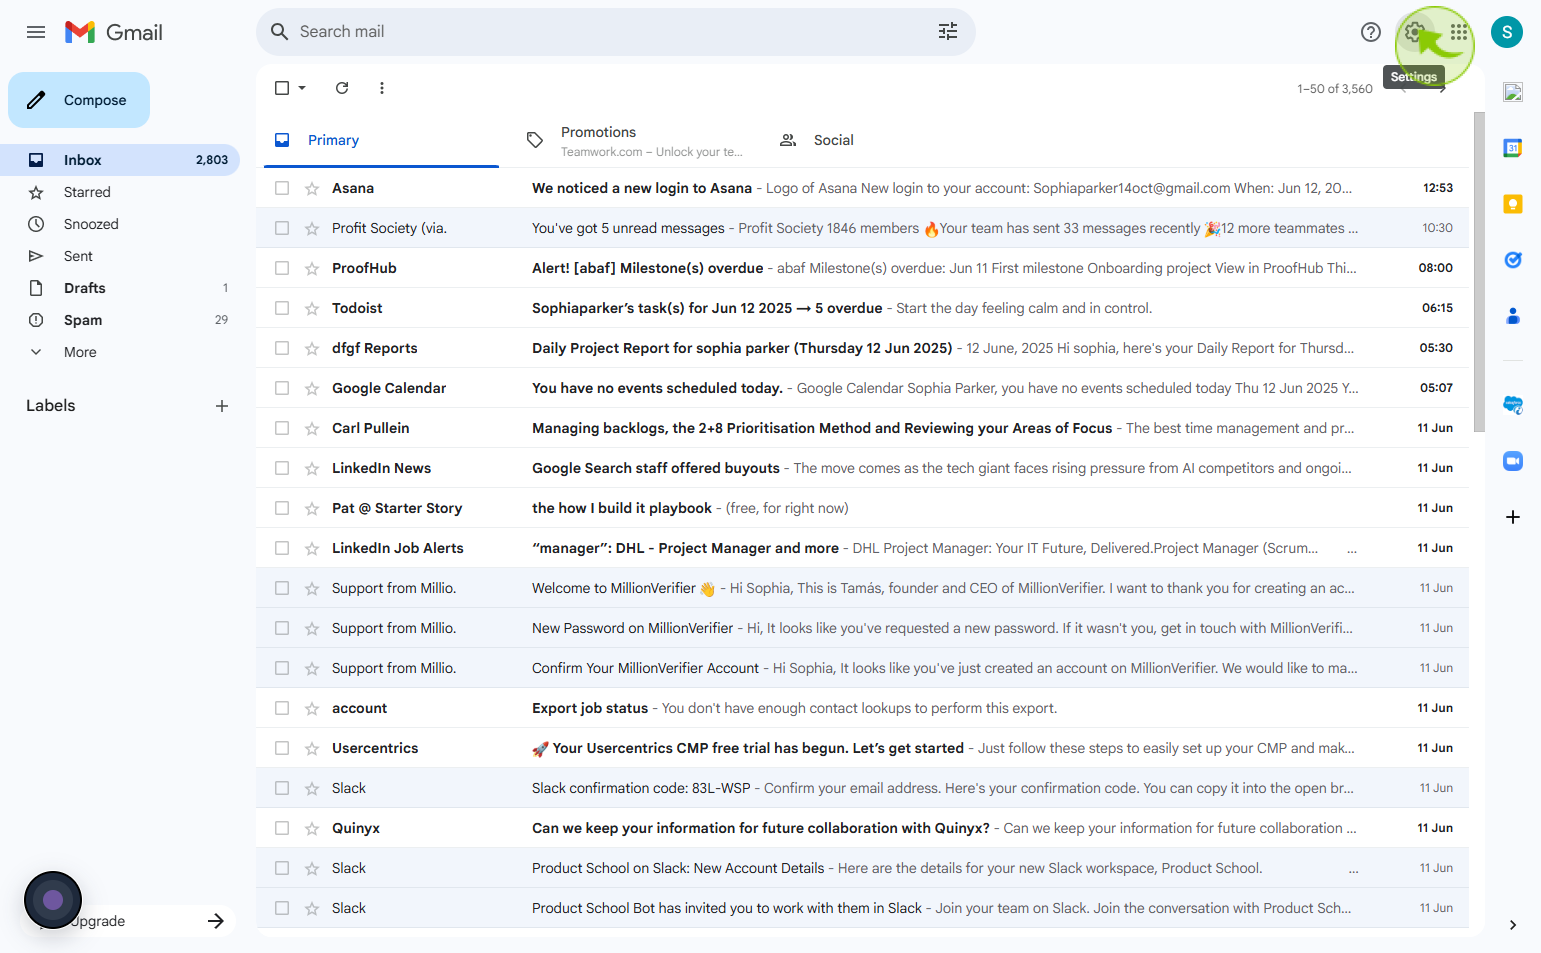The width and height of the screenshot is (1541, 953).
Task: Open 'Welcome to MillionVerifier' email
Action: pos(862,588)
